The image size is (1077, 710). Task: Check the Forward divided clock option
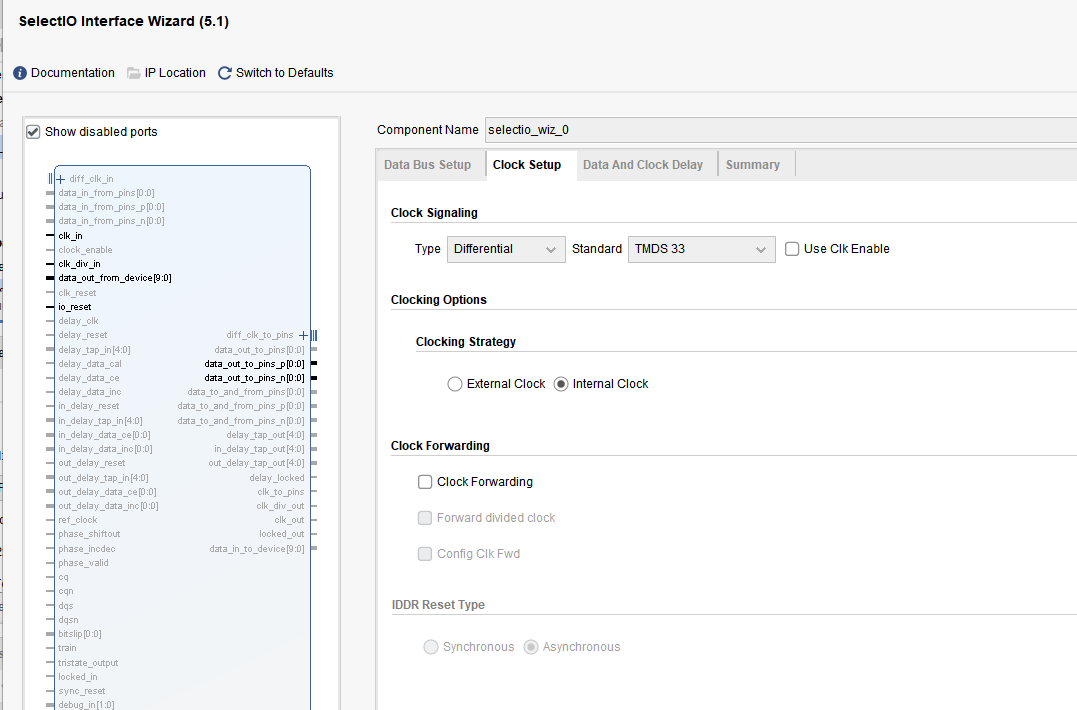coord(425,518)
